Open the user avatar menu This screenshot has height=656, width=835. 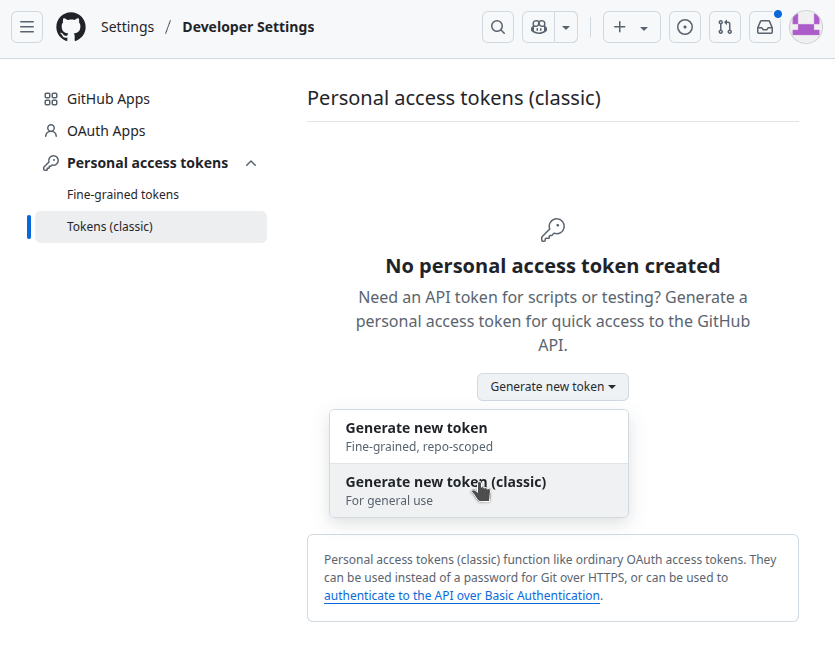pyautogui.click(x=806, y=27)
